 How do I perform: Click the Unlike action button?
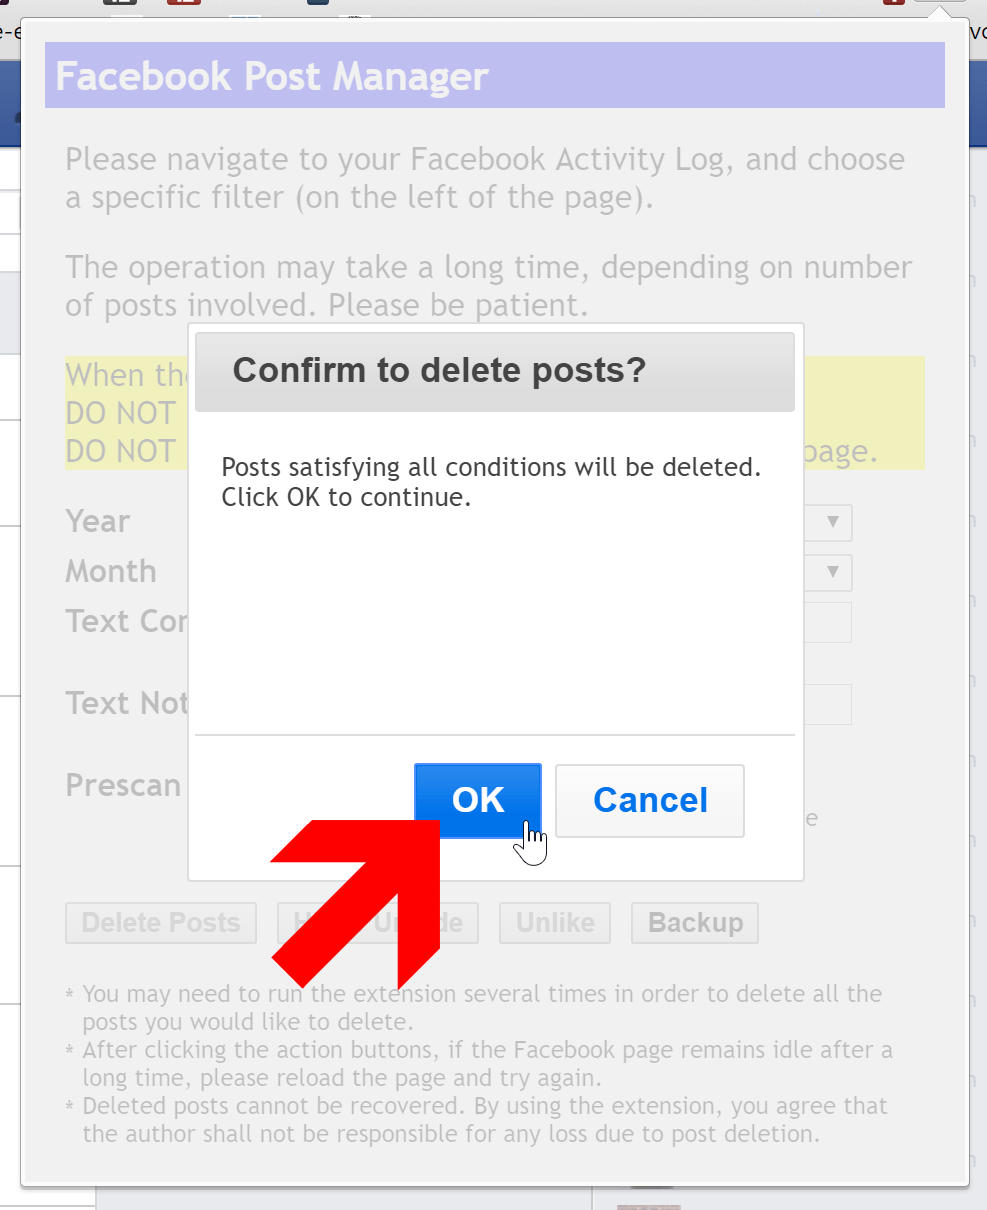tap(555, 923)
